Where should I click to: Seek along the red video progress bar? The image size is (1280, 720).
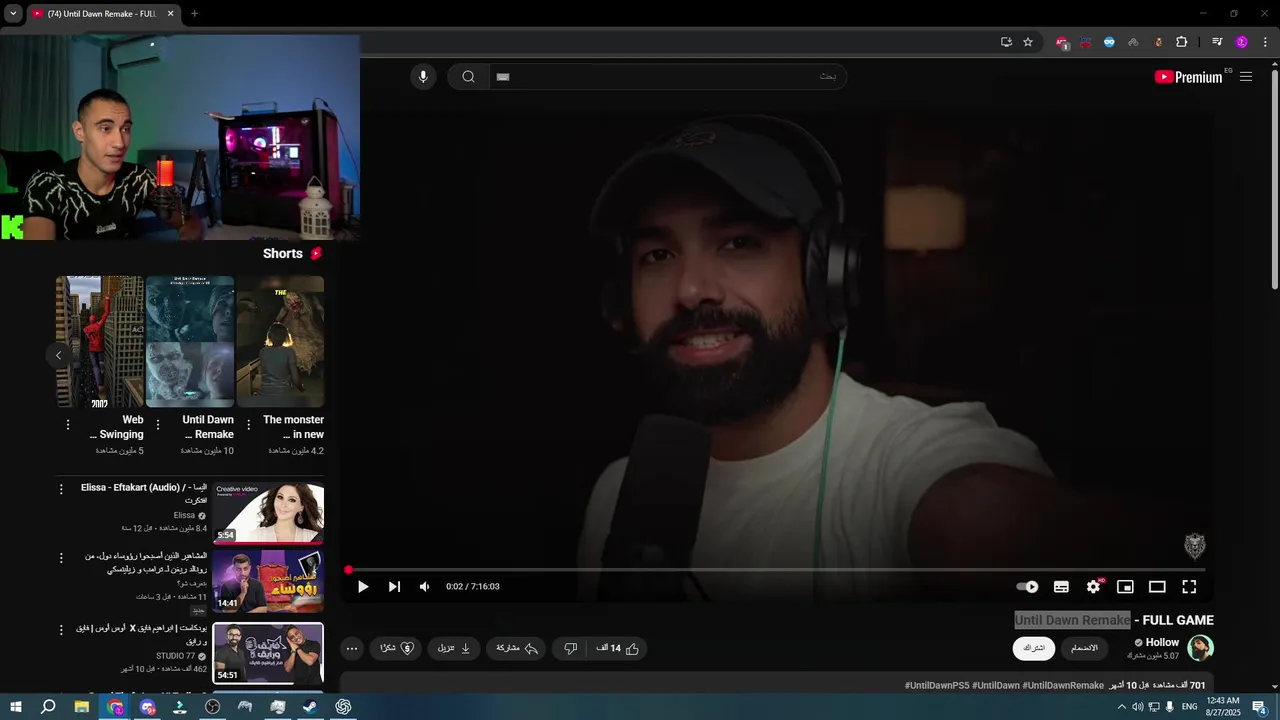click(776, 570)
